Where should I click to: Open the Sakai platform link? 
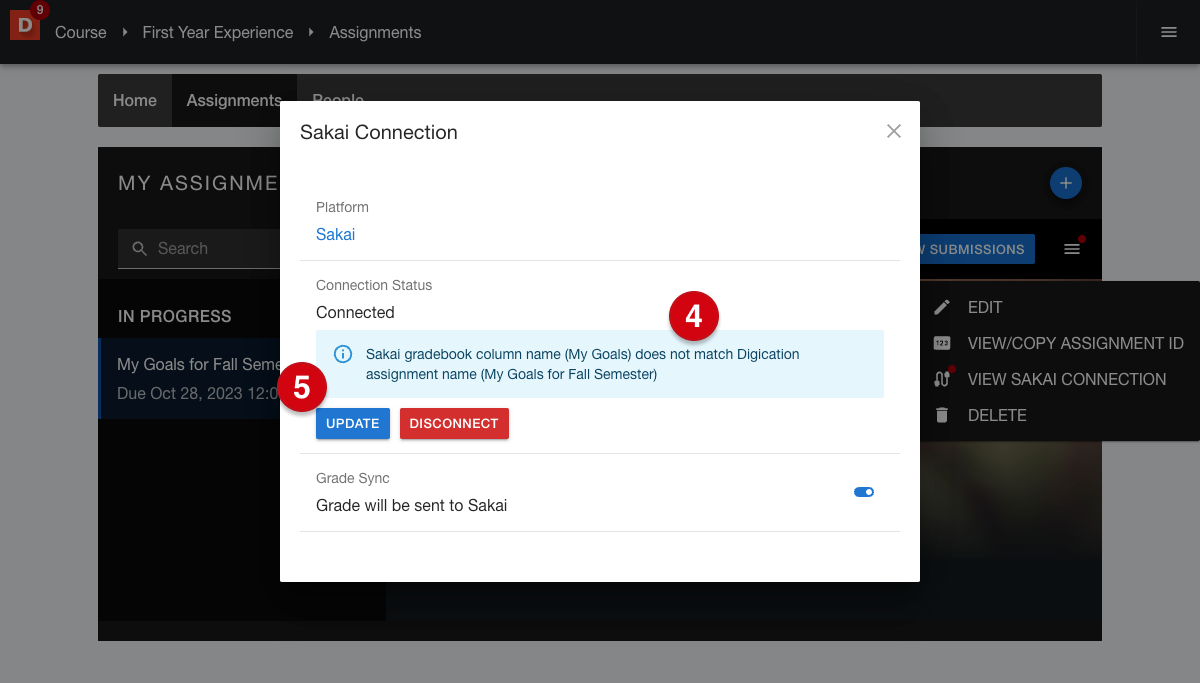(x=336, y=234)
